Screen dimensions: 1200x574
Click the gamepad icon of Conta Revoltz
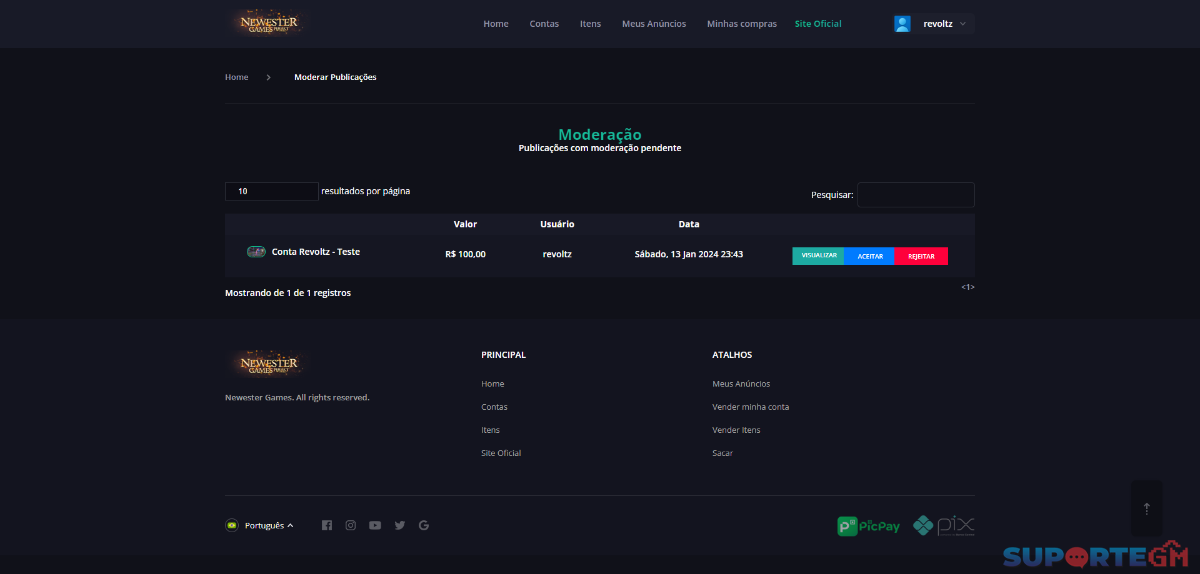pos(256,252)
